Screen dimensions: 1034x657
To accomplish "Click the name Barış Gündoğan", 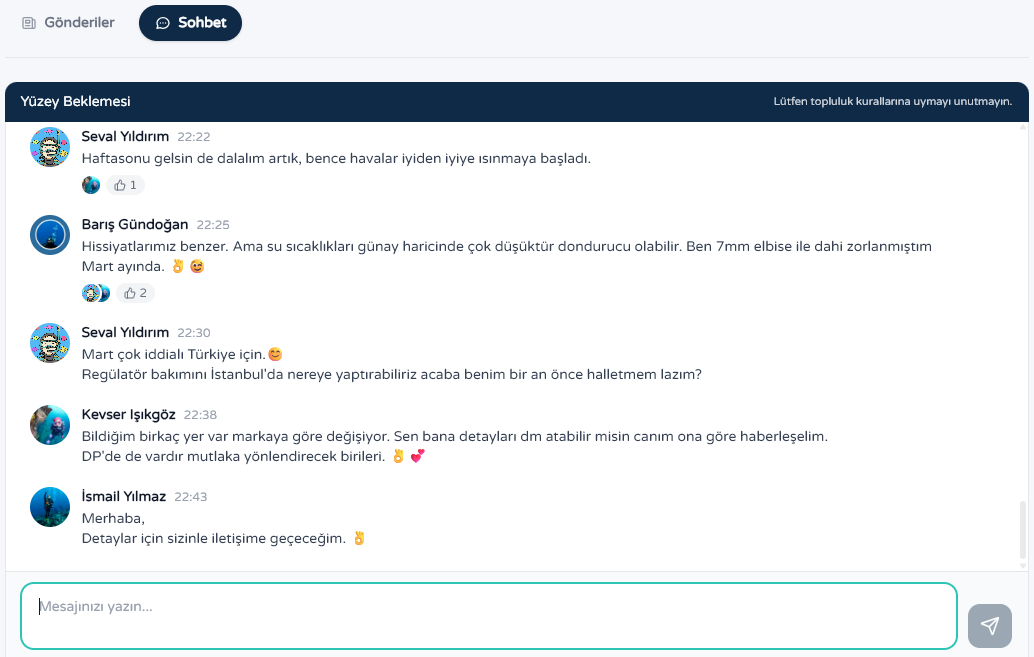I will coord(135,224).
